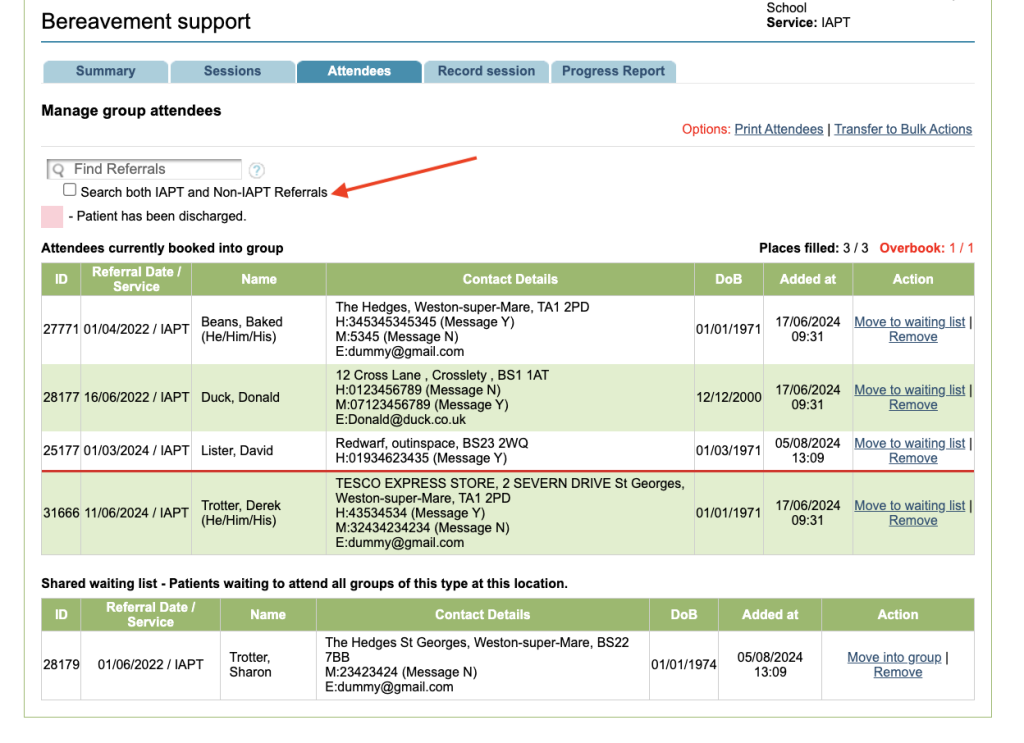
Task: Remove Donald Duck from the group
Action: coord(913,405)
